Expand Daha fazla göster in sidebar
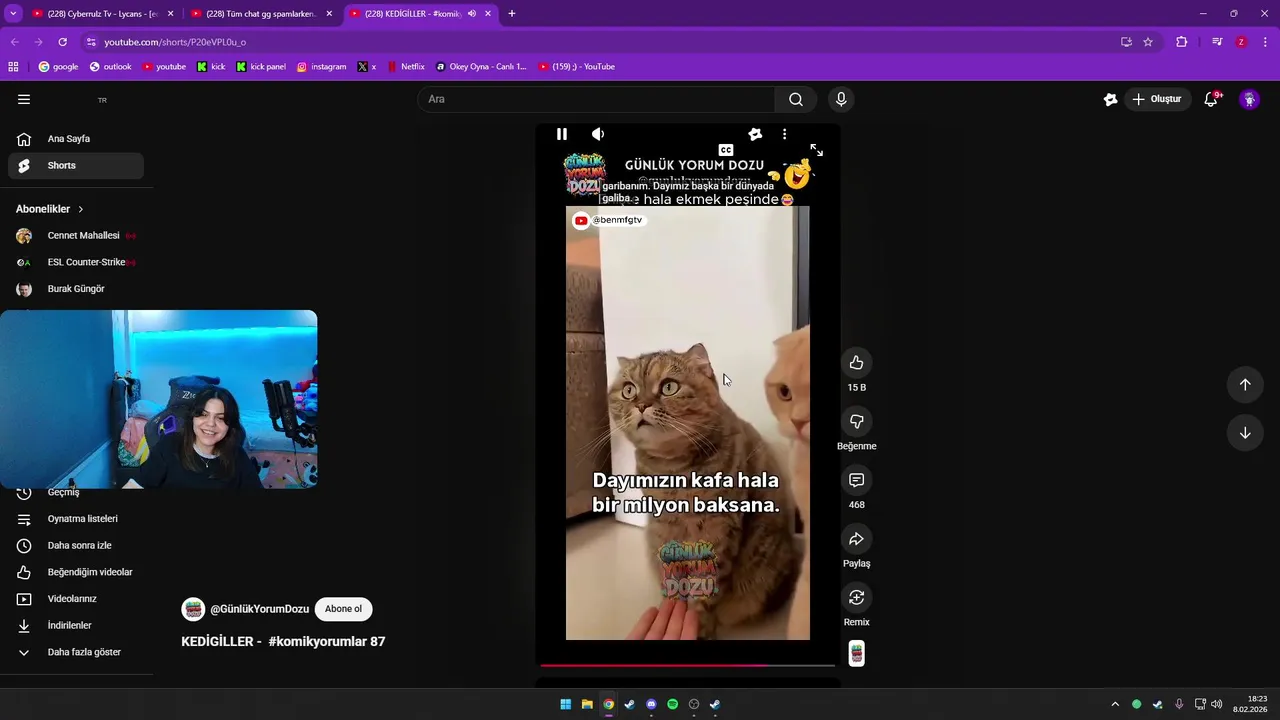The height and width of the screenshot is (720, 1280). (76, 652)
